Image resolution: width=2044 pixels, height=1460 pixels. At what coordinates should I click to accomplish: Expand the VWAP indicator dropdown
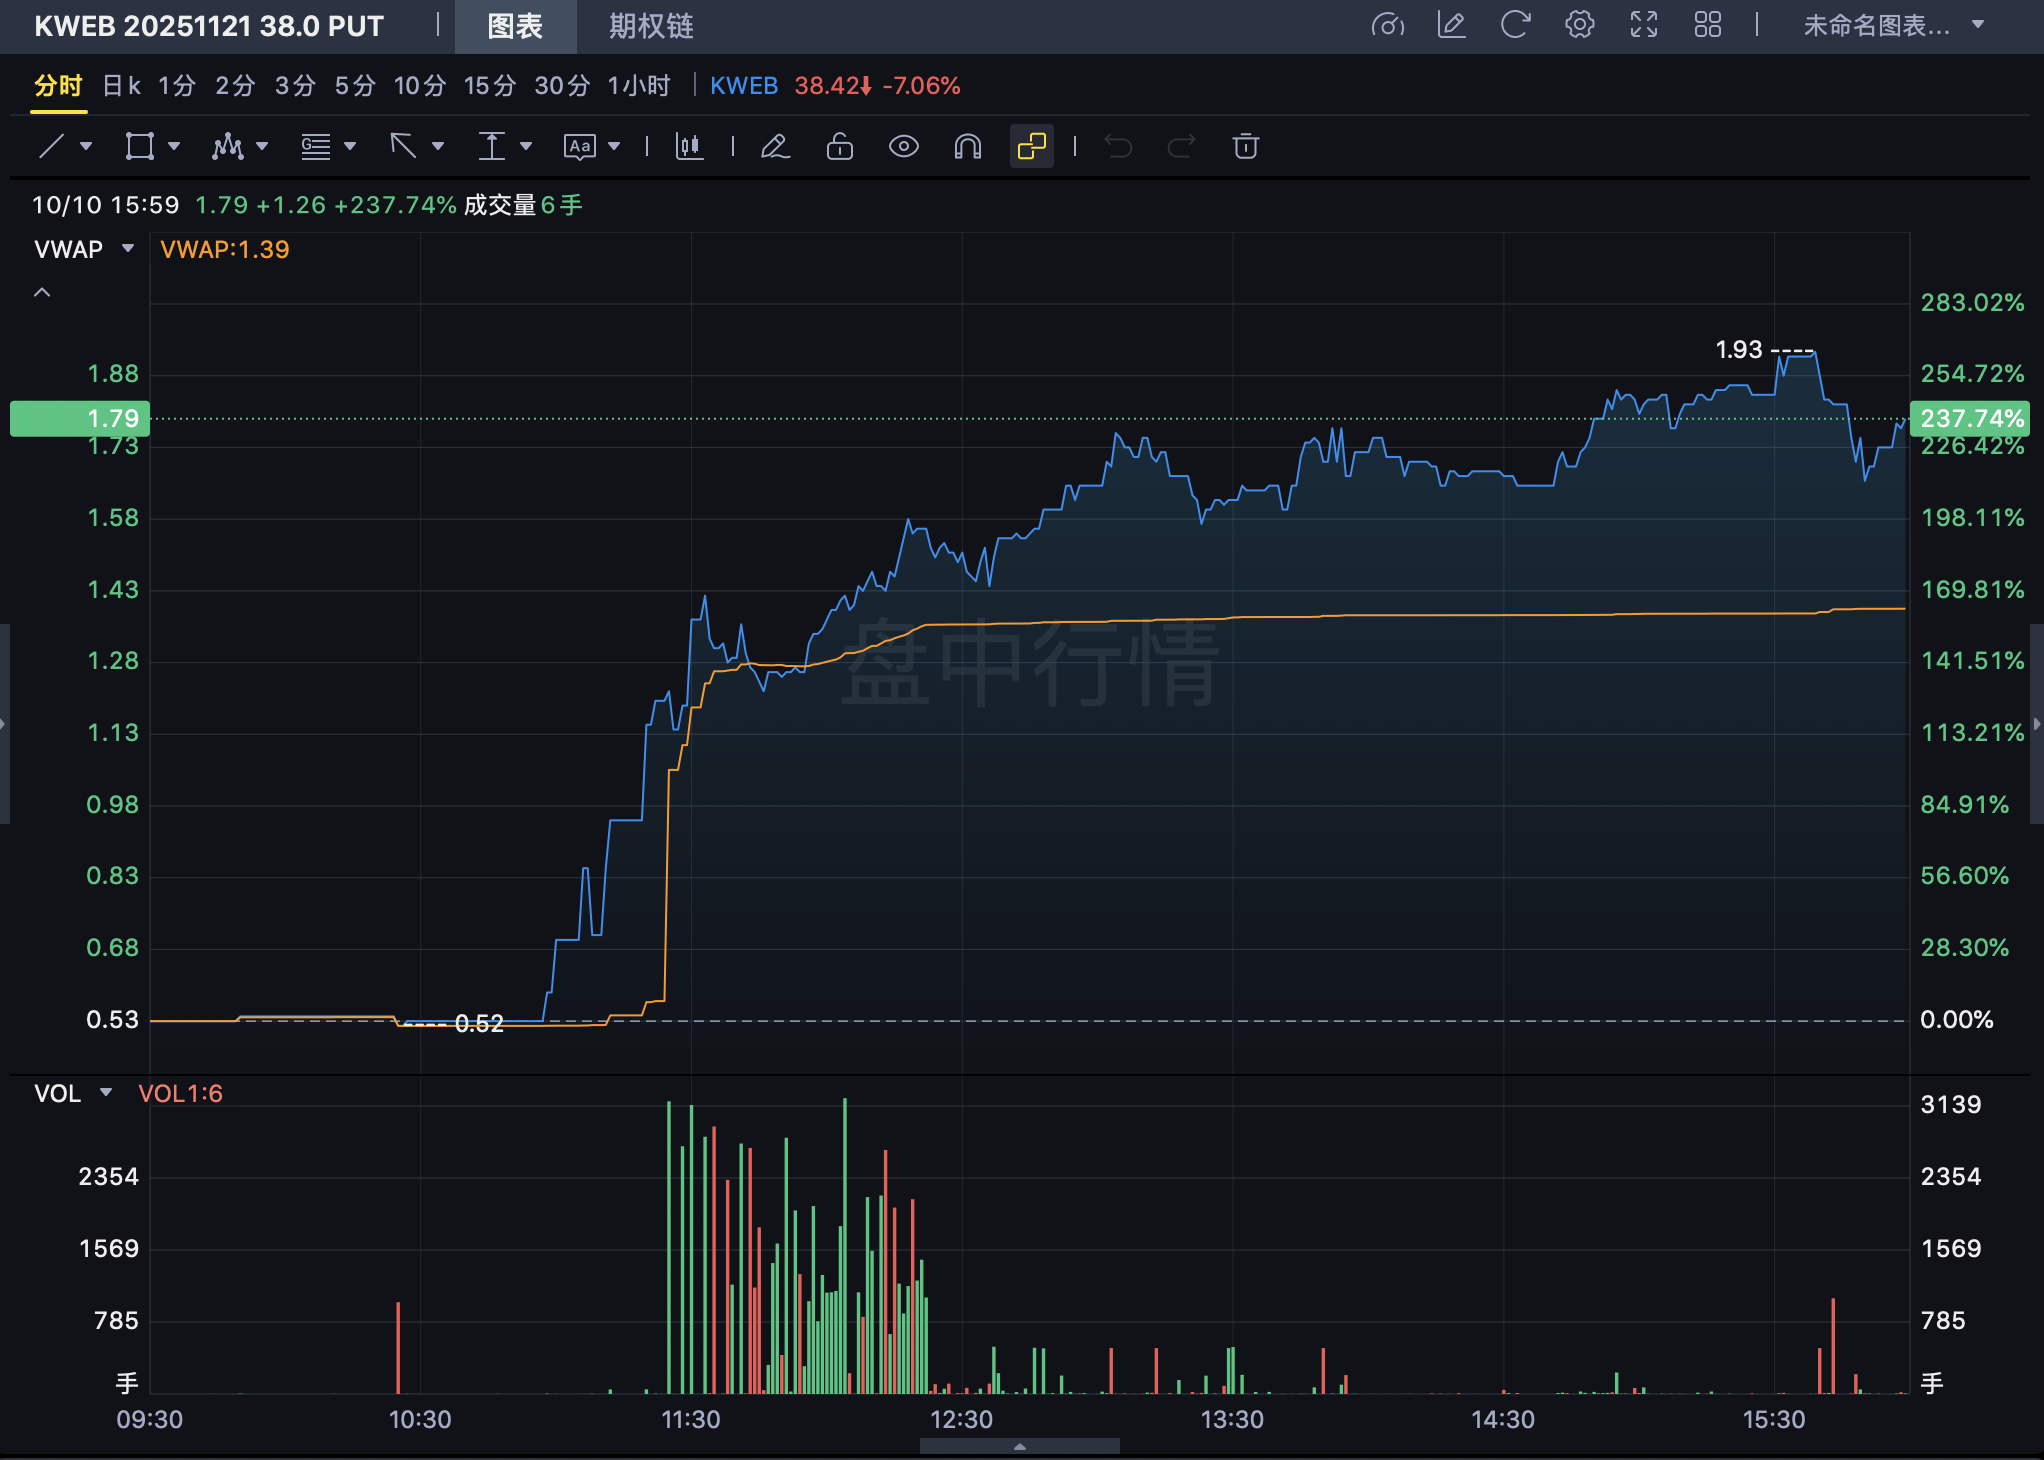pos(128,249)
